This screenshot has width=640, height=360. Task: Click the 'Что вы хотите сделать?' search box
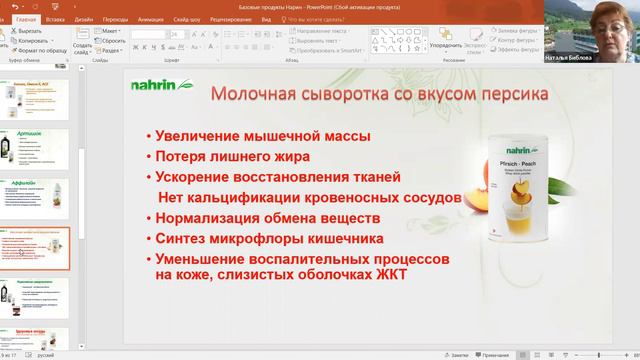[x=313, y=19]
